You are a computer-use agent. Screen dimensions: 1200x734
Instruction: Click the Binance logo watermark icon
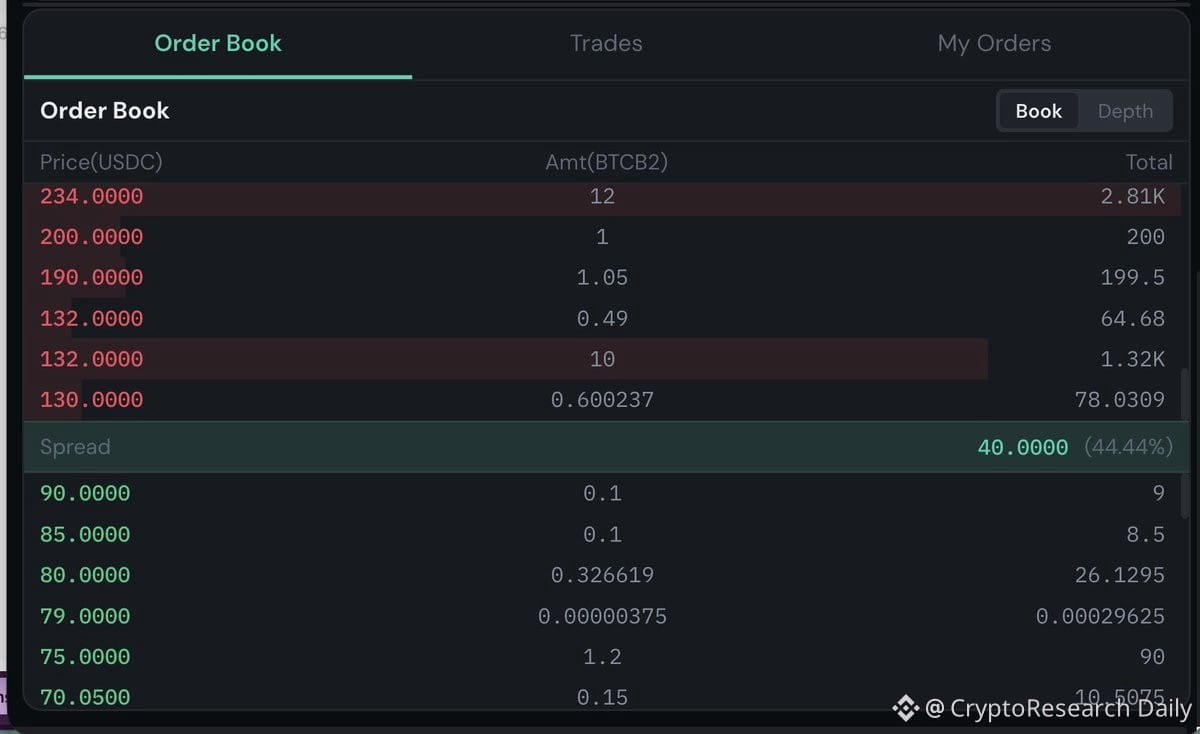[905, 708]
